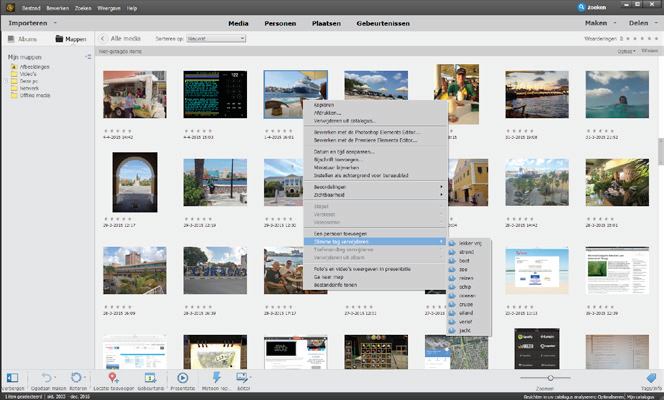Choose Kopiëren from the context menu
Viewport: 664px width, 400px height.
[x=324, y=104]
